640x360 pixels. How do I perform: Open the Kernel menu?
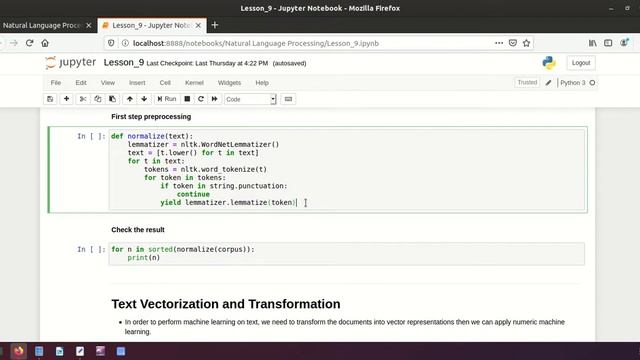tap(194, 82)
